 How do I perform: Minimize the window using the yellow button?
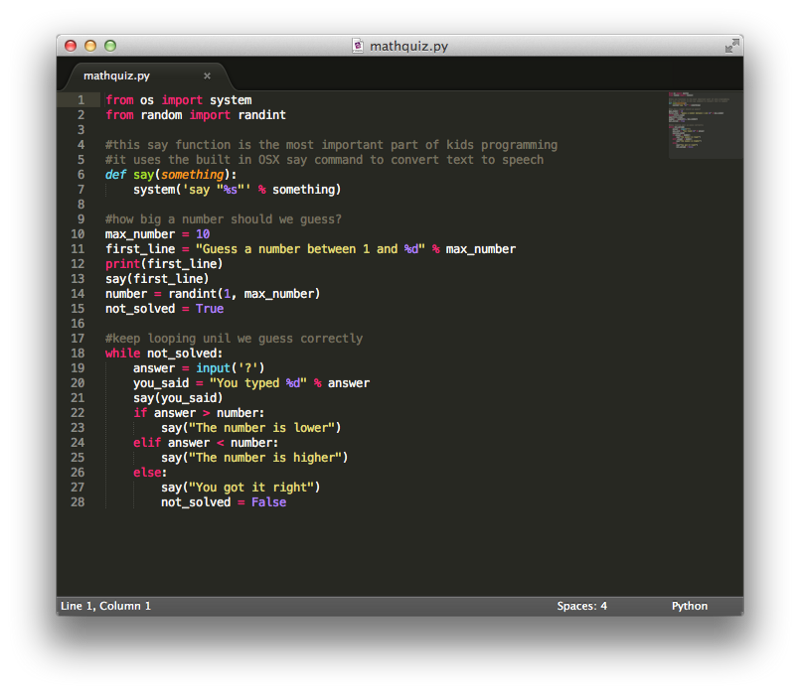tap(90, 46)
